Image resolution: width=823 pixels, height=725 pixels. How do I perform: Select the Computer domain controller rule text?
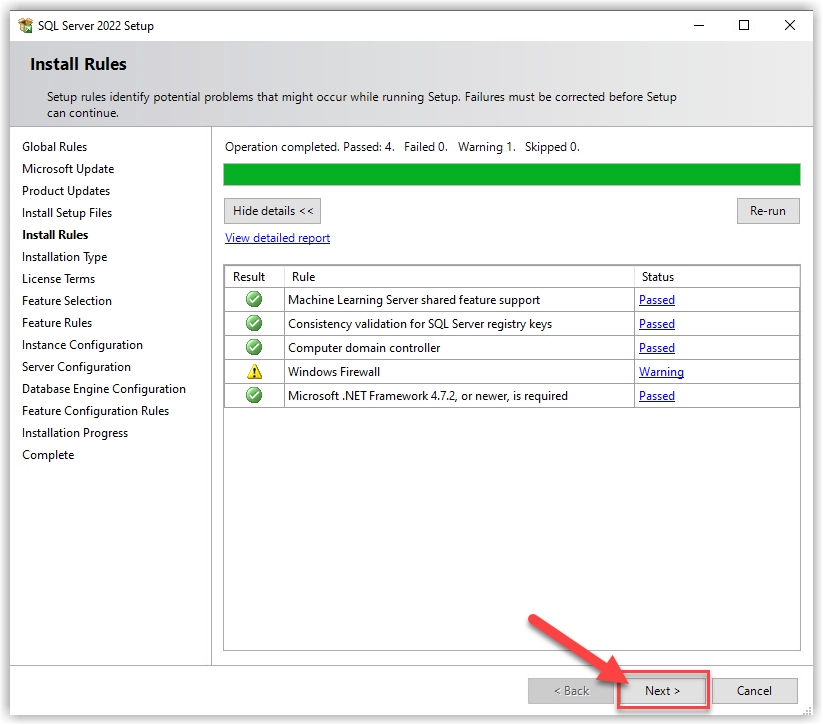(x=364, y=348)
